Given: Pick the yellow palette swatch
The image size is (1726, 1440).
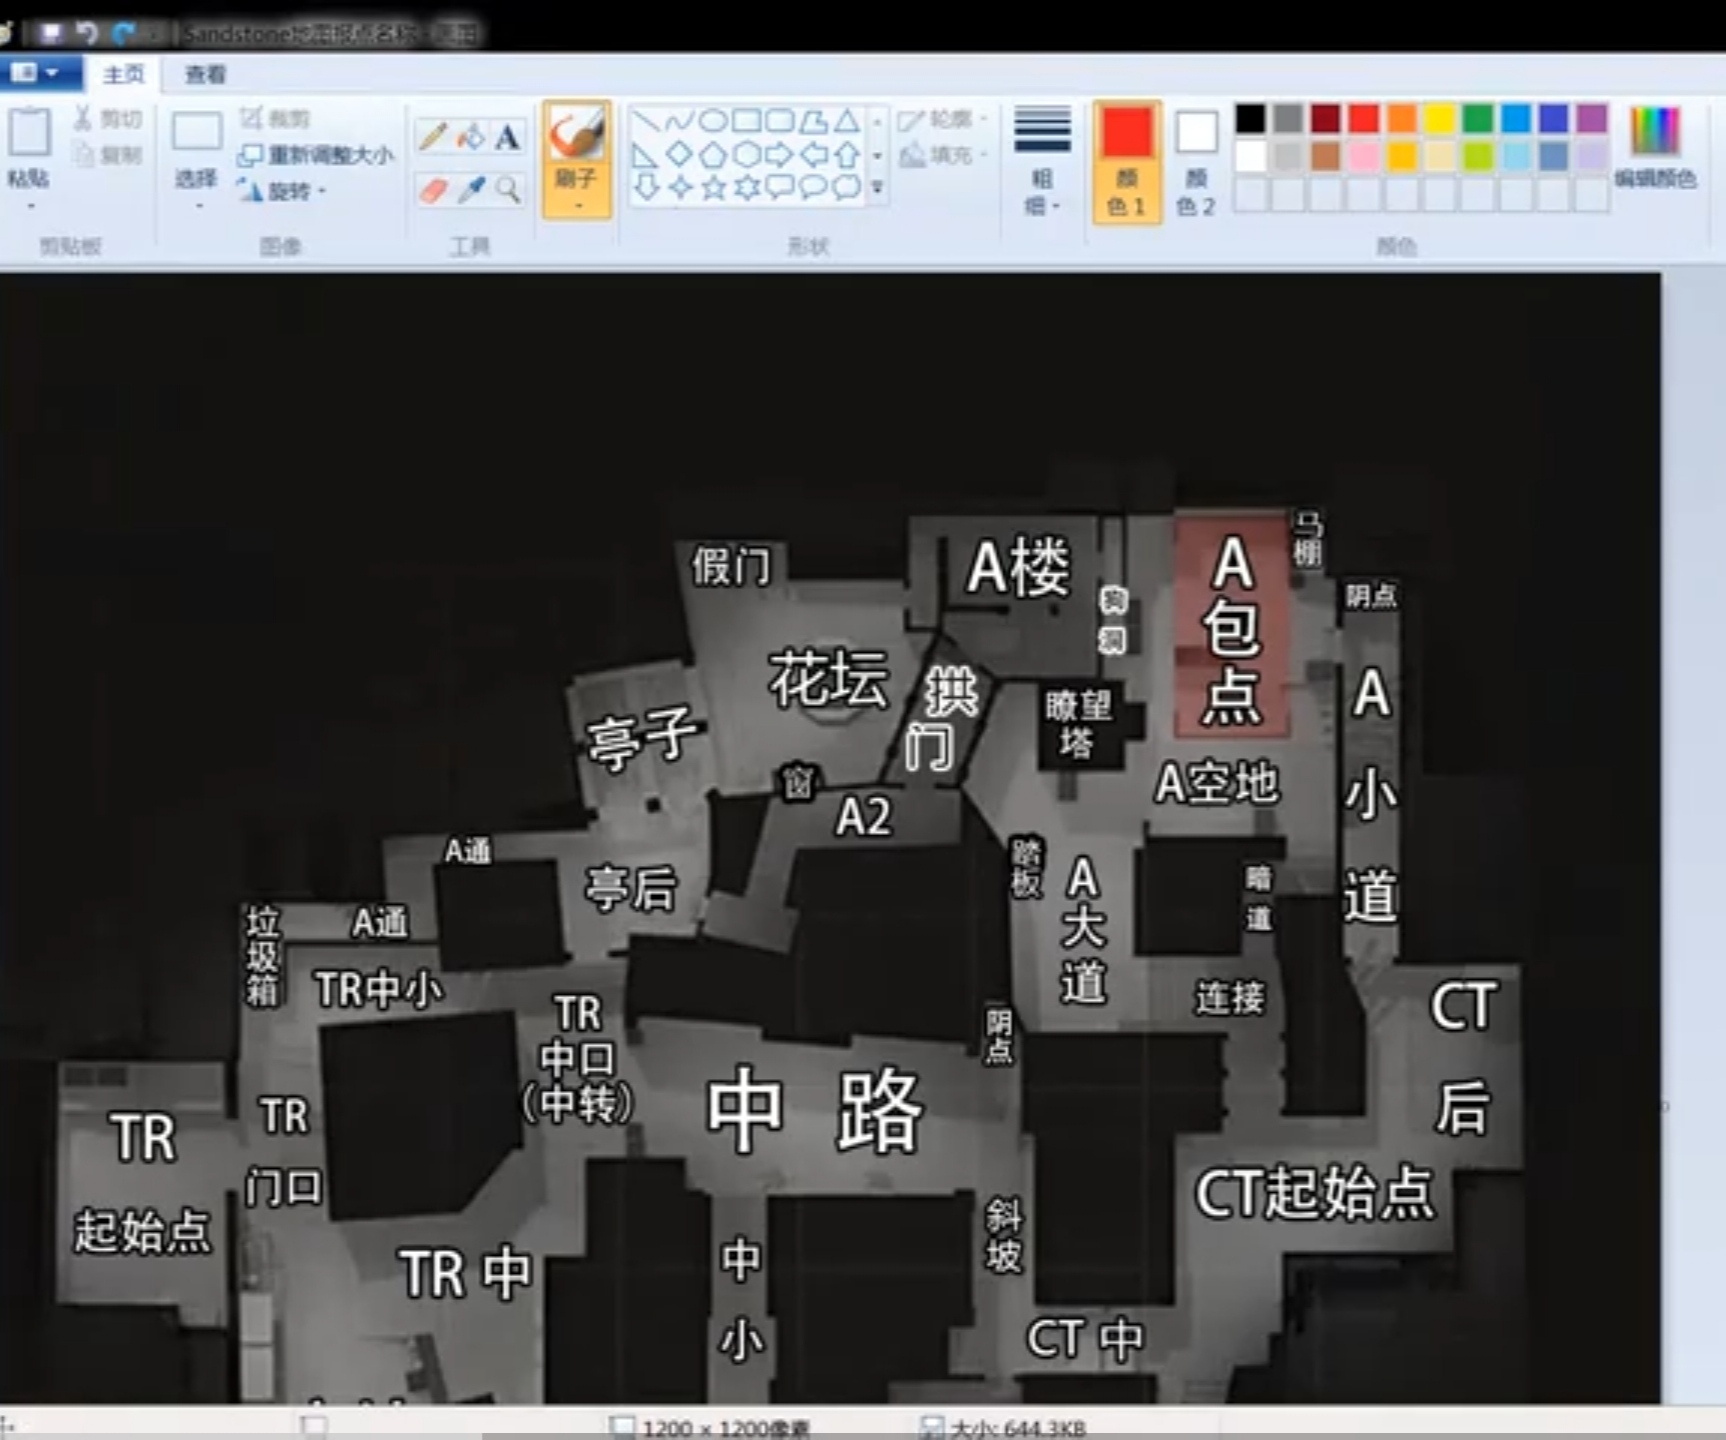Looking at the screenshot, I should point(1440,119).
